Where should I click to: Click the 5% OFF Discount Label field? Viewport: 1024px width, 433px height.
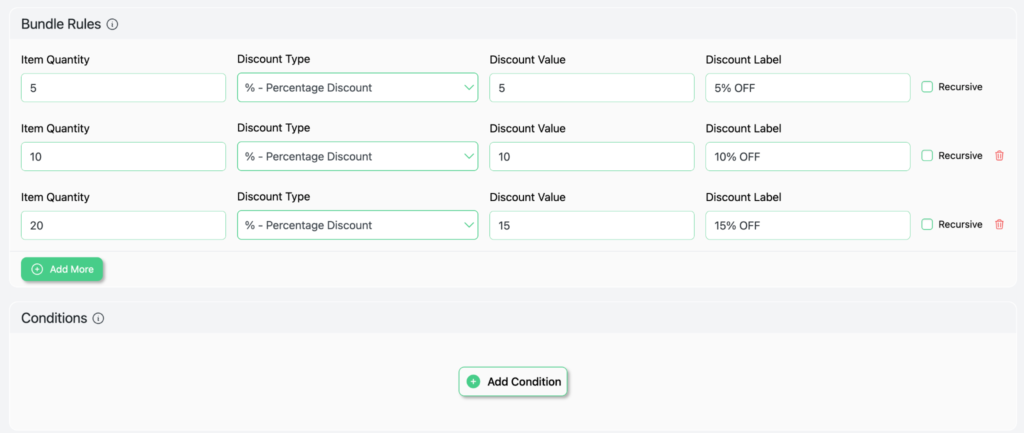click(807, 88)
